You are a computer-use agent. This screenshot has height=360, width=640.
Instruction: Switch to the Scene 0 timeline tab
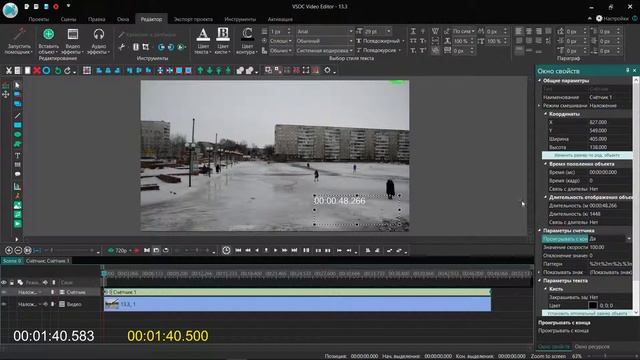12,260
